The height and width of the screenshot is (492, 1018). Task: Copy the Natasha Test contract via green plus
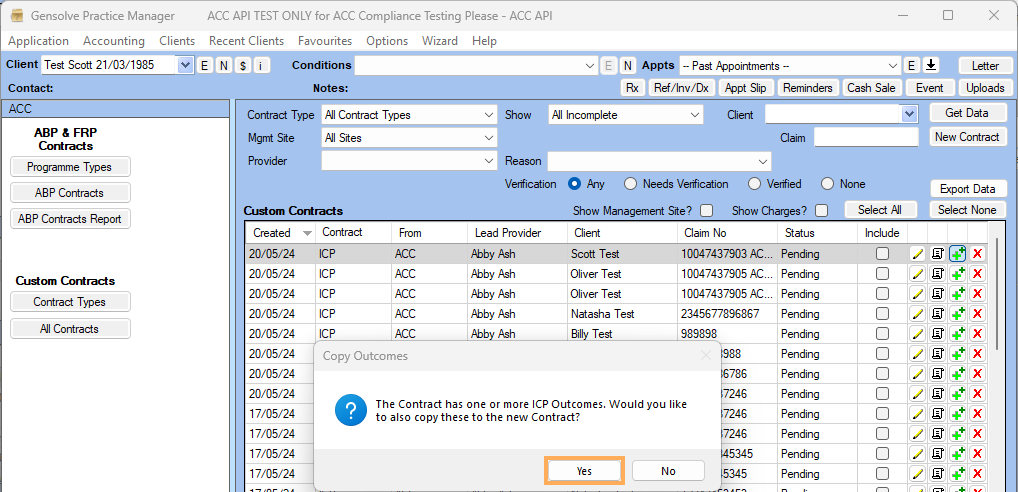pos(958,314)
